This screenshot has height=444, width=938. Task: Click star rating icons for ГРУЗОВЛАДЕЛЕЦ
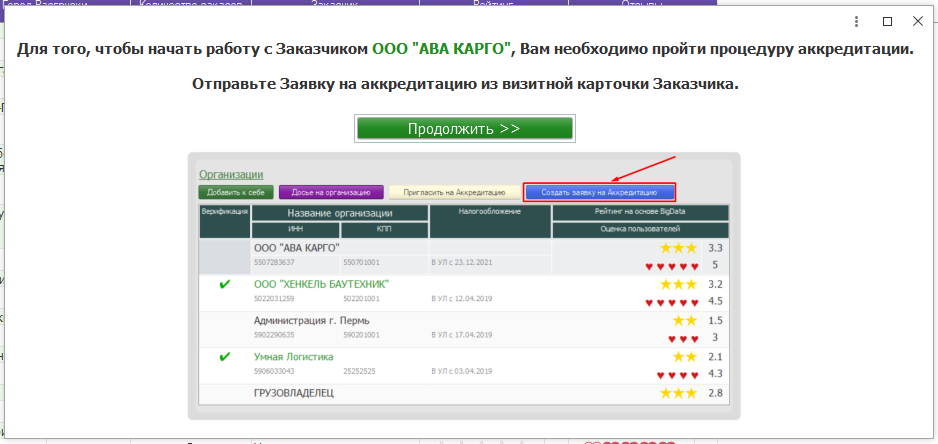click(x=678, y=394)
